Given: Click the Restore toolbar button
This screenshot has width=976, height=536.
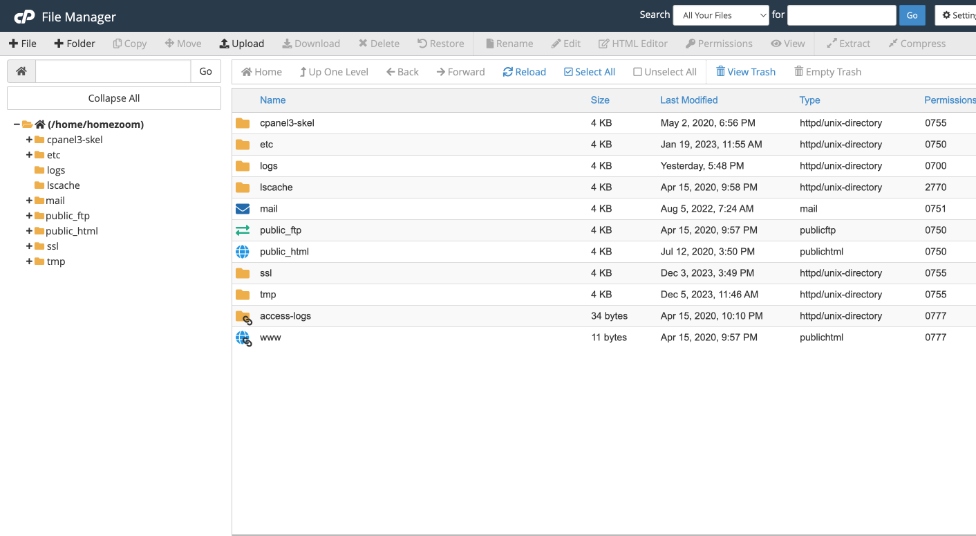Looking at the screenshot, I should [441, 44].
